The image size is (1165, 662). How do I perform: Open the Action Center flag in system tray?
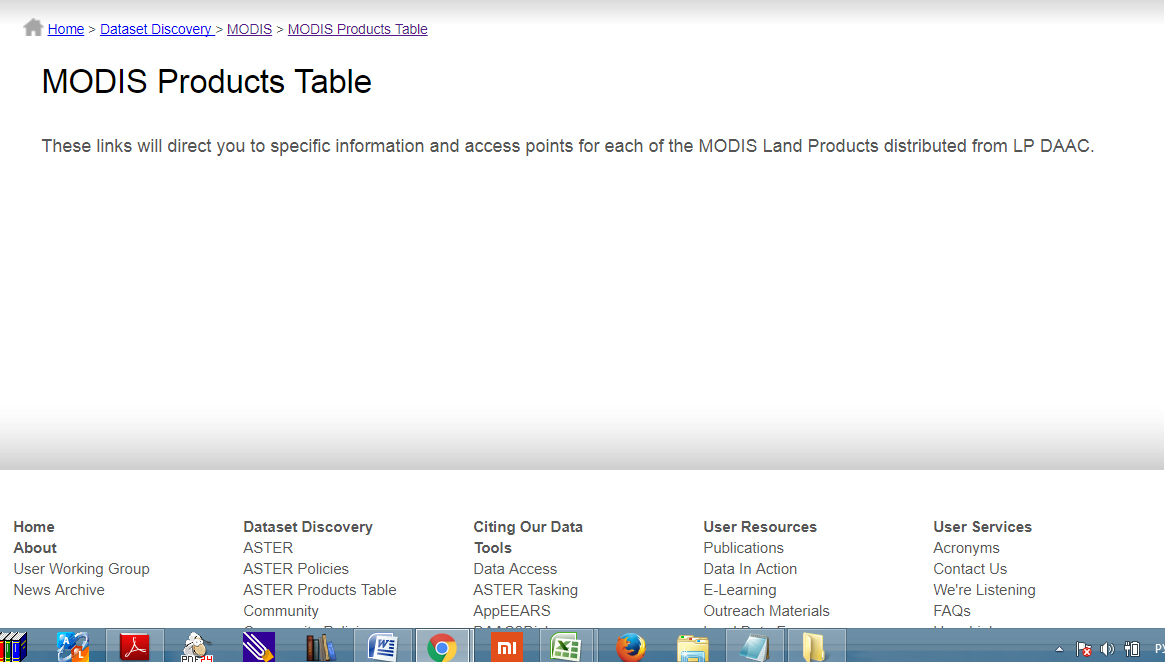tap(1083, 647)
